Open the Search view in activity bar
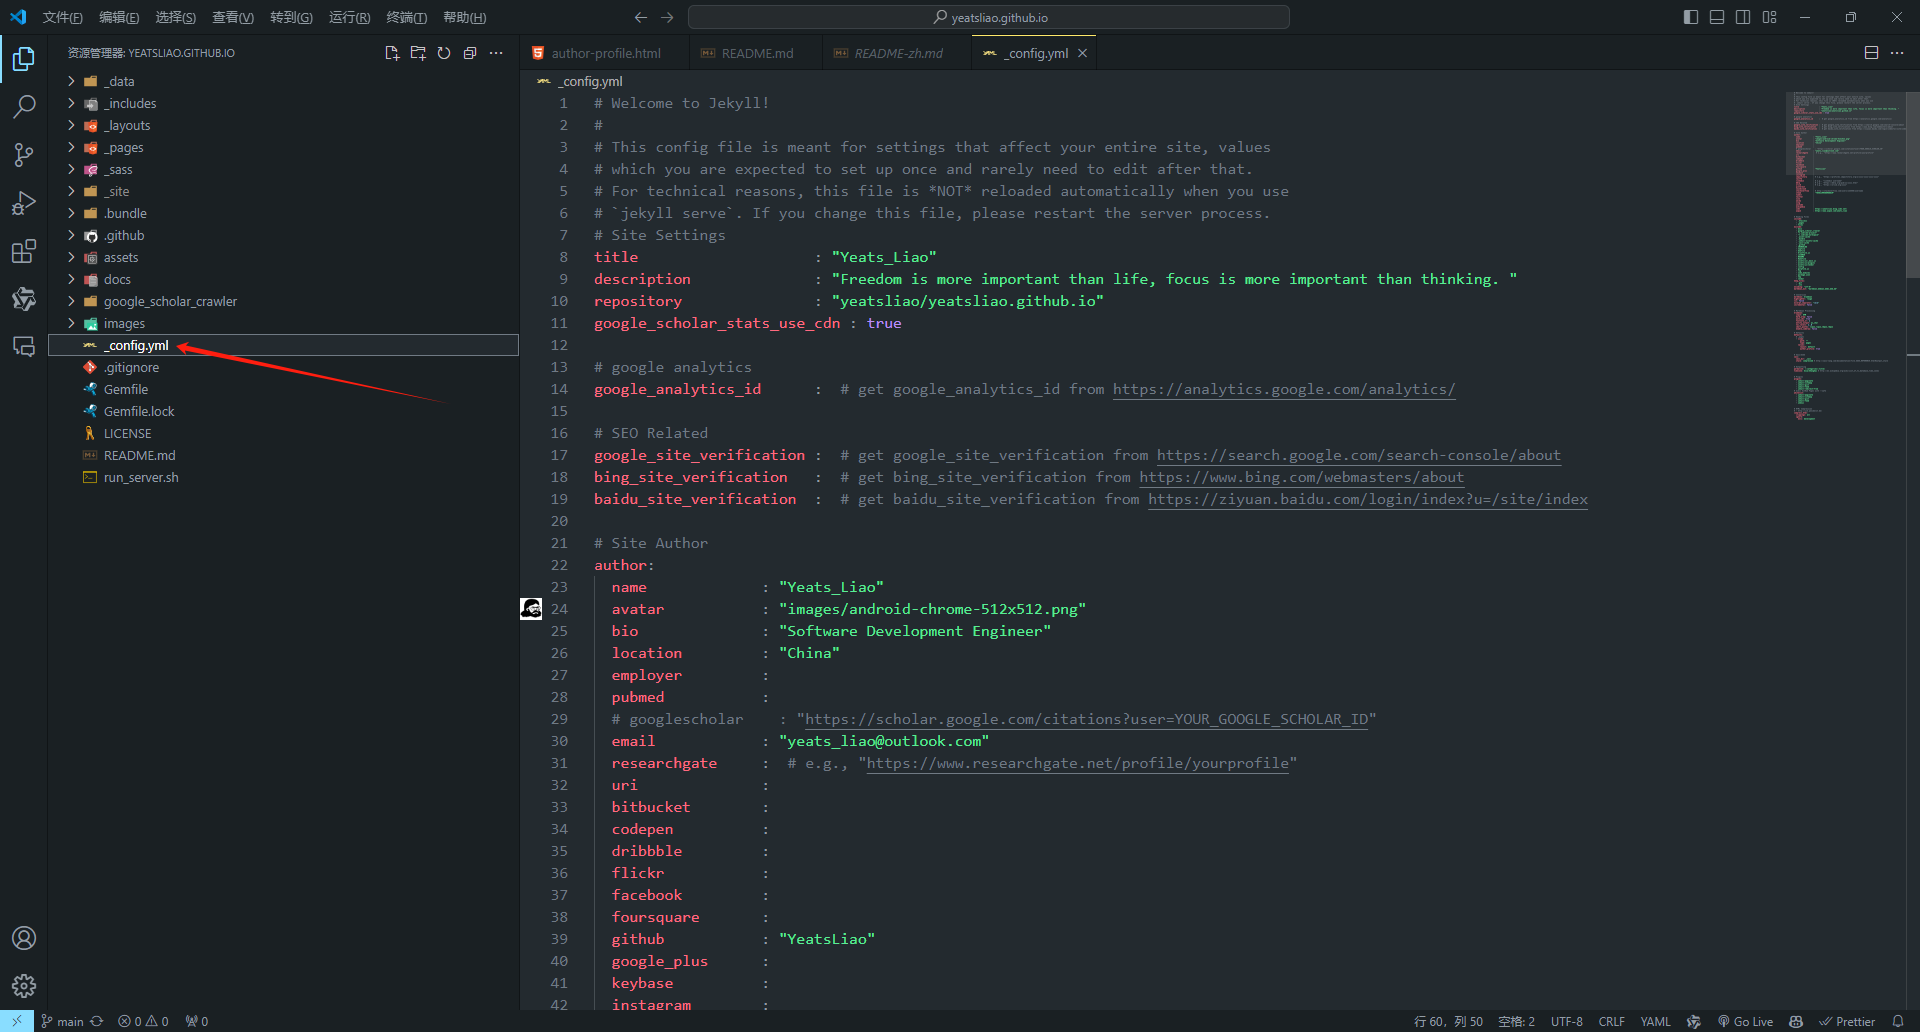This screenshot has height=1032, width=1920. pyautogui.click(x=24, y=107)
